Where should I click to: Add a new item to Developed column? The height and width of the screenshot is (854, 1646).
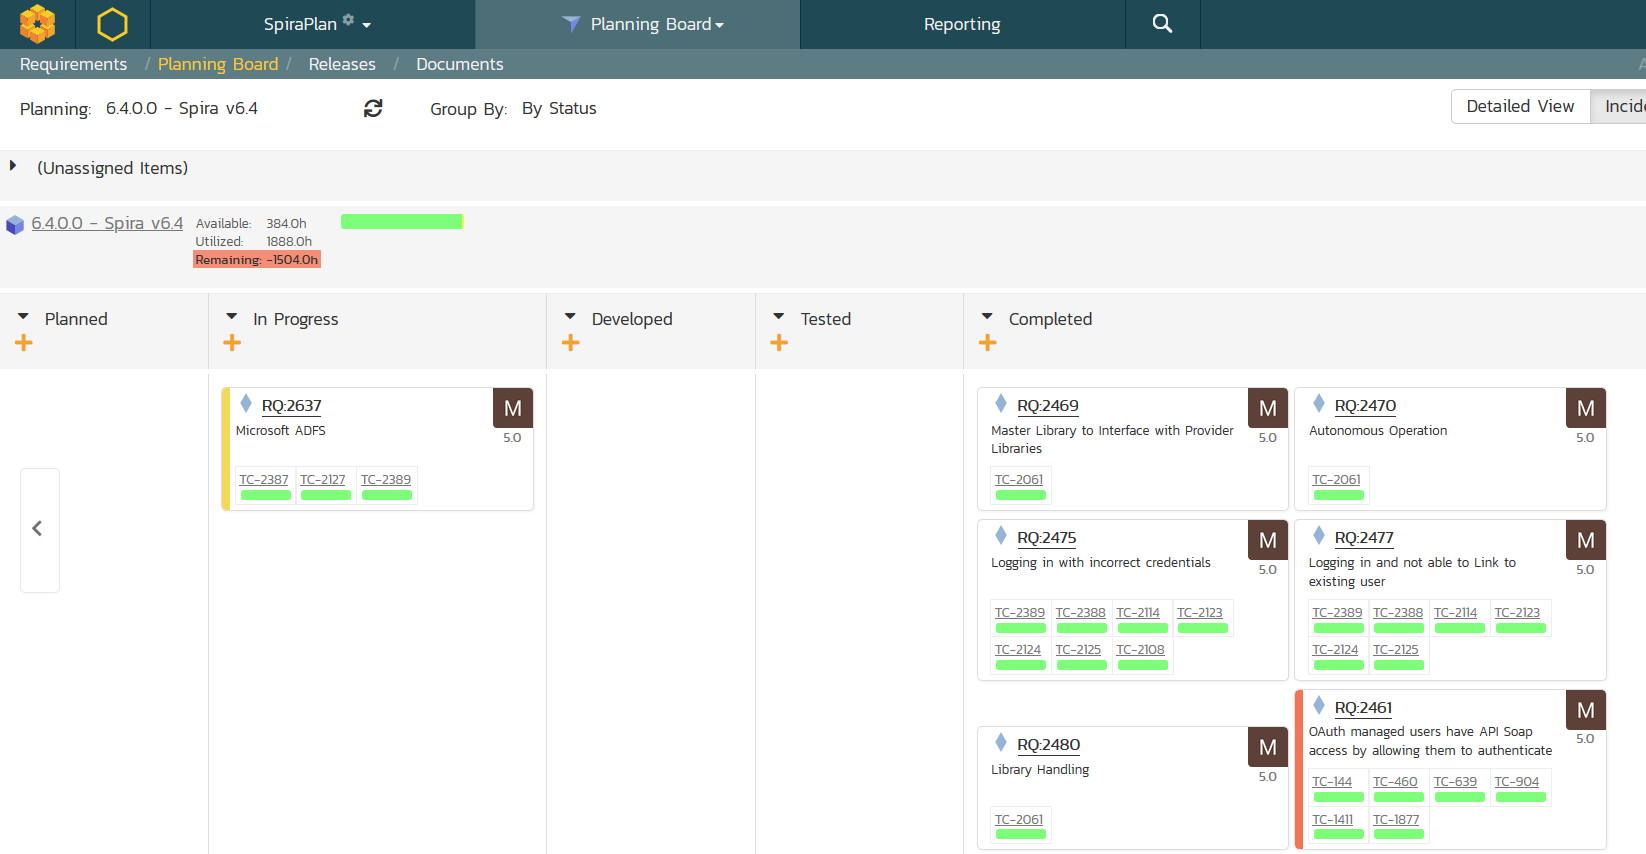pyautogui.click(x=571, y=343)
